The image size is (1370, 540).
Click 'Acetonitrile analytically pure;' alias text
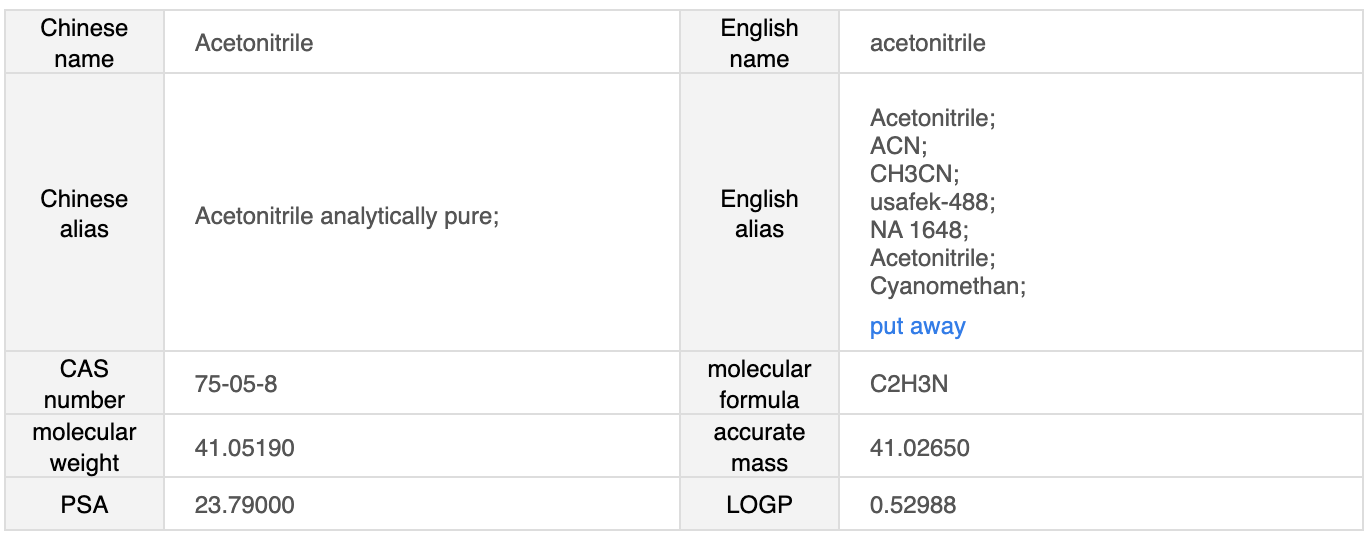pyautogui.click(x=347, y=216)
